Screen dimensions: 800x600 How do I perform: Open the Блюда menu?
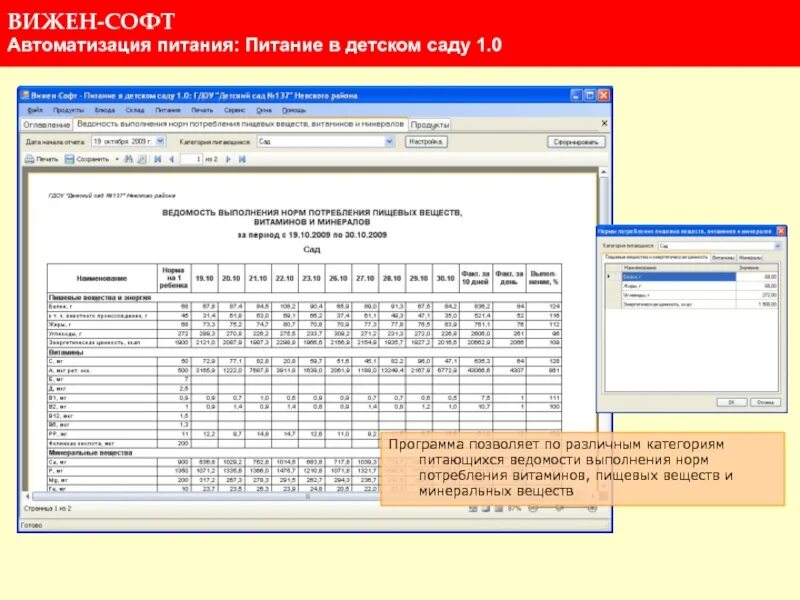(105, 110)
